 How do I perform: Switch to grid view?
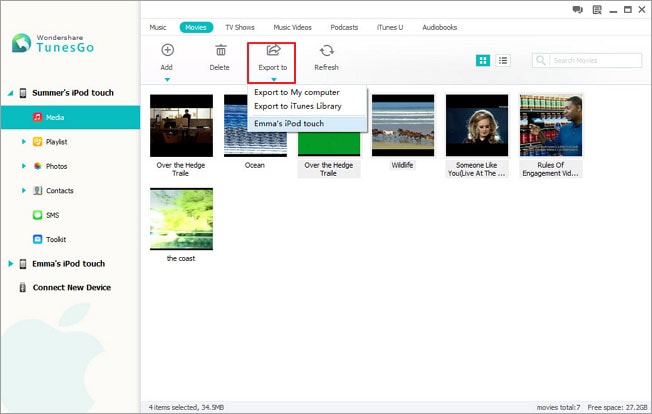click(x=483, y=61)
